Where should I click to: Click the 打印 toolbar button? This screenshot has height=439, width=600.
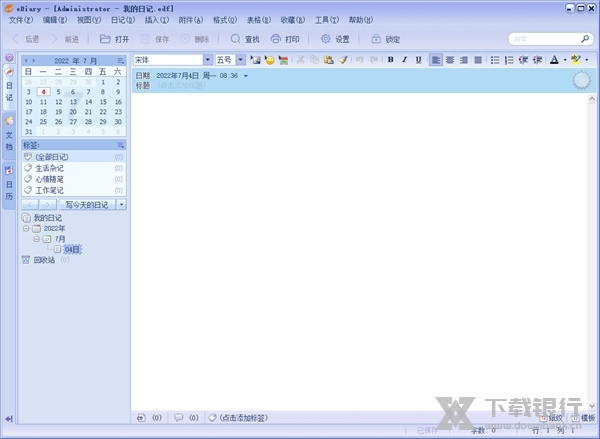[x=285, y=39]
